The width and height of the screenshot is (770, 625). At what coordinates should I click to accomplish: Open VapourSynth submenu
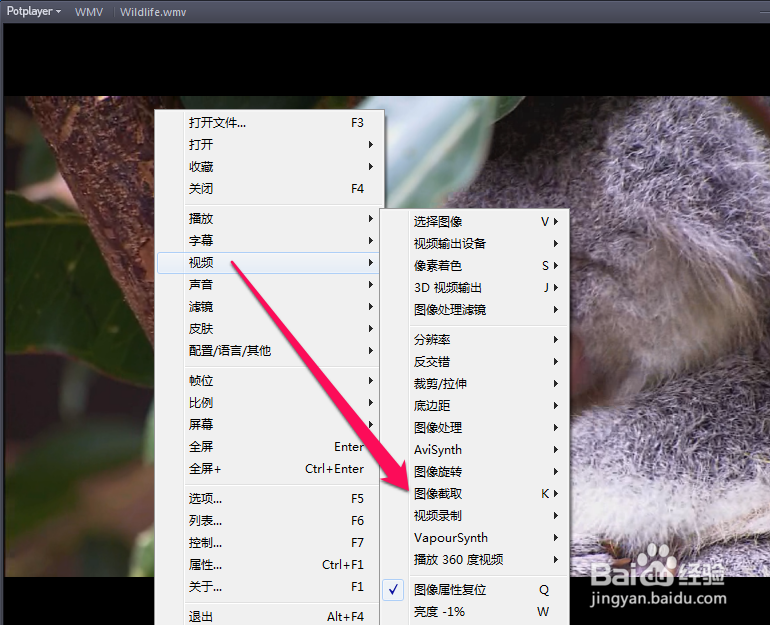(x=475, y=538)
